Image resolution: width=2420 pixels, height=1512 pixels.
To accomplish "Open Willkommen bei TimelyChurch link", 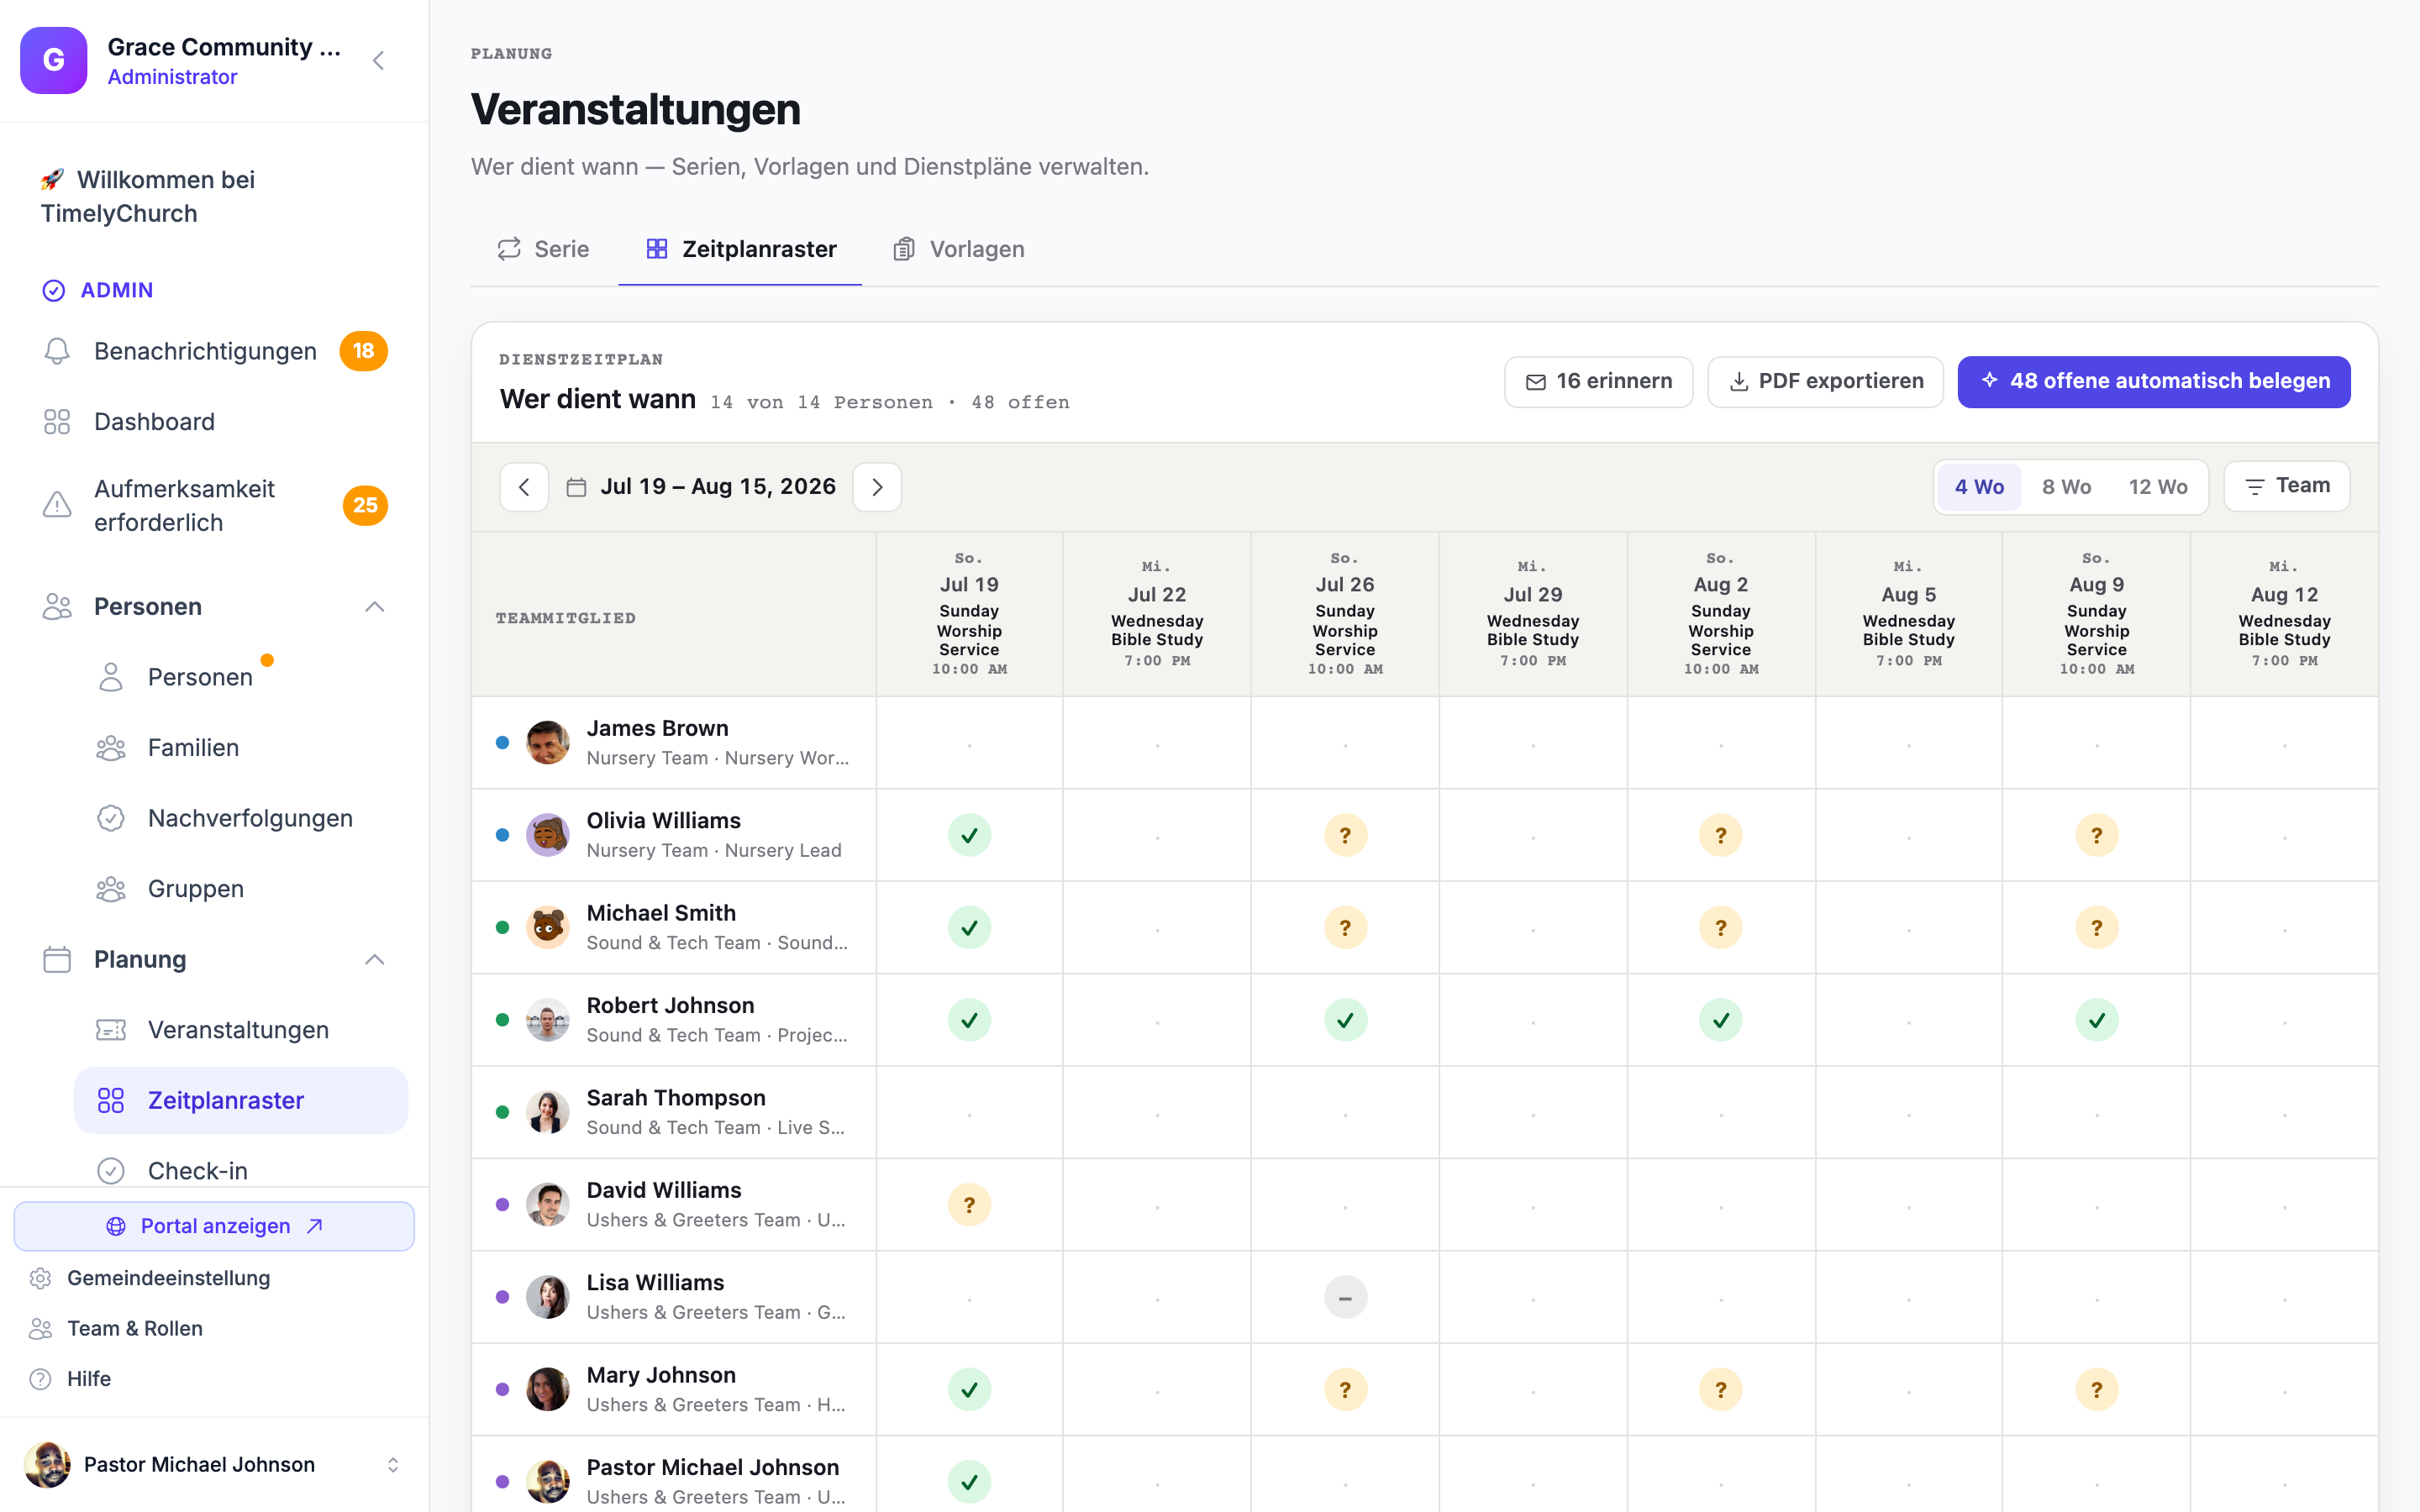I will point(214,197).
